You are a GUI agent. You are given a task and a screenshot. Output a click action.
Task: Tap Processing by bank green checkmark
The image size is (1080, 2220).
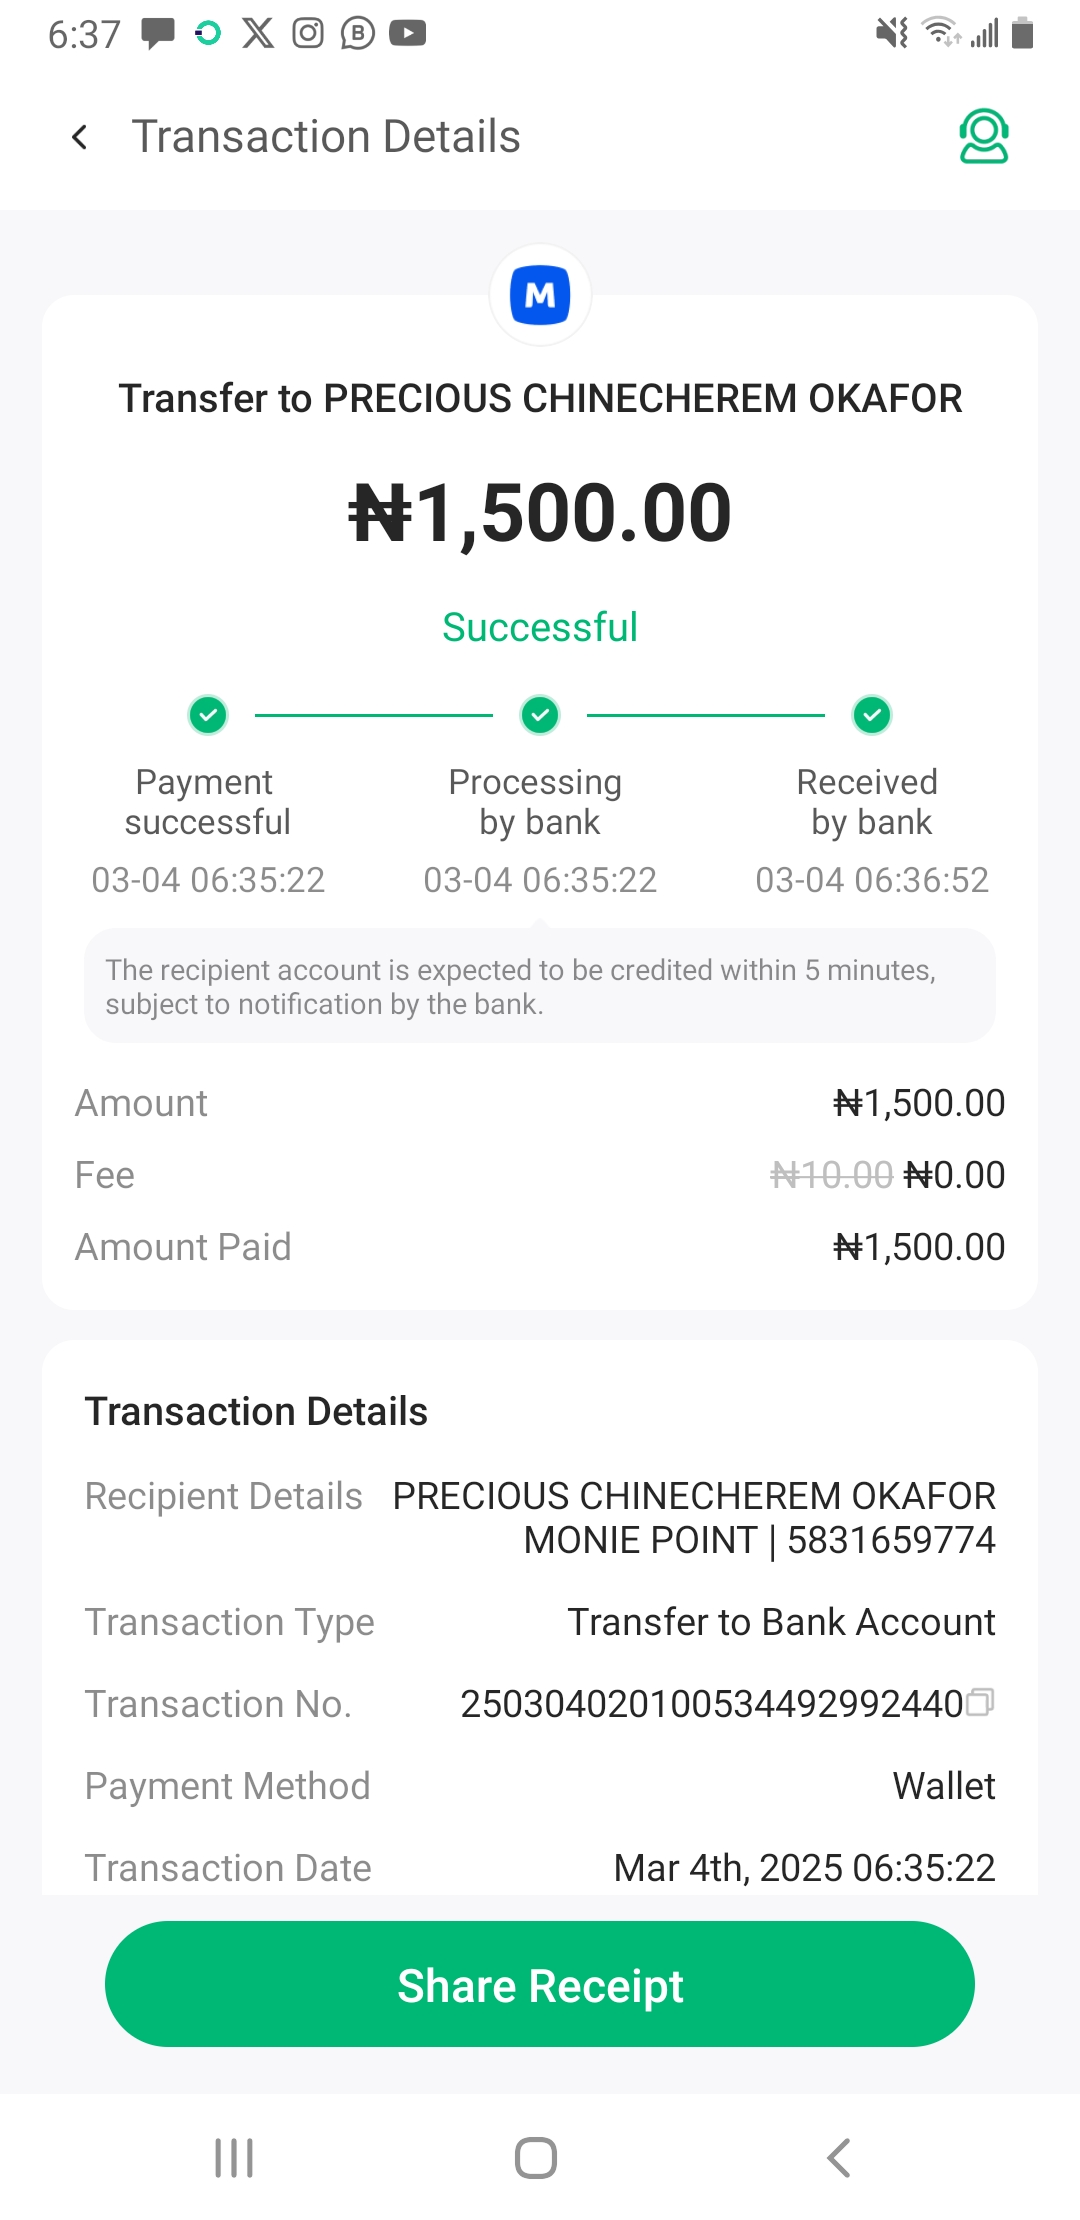point(540,715)
